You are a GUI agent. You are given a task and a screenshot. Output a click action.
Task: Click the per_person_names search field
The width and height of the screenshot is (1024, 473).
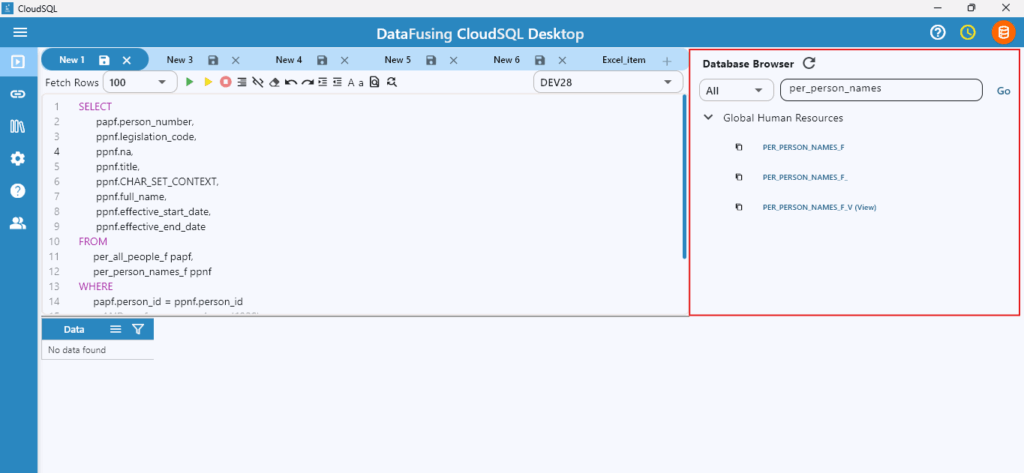(x=881, y=90)
